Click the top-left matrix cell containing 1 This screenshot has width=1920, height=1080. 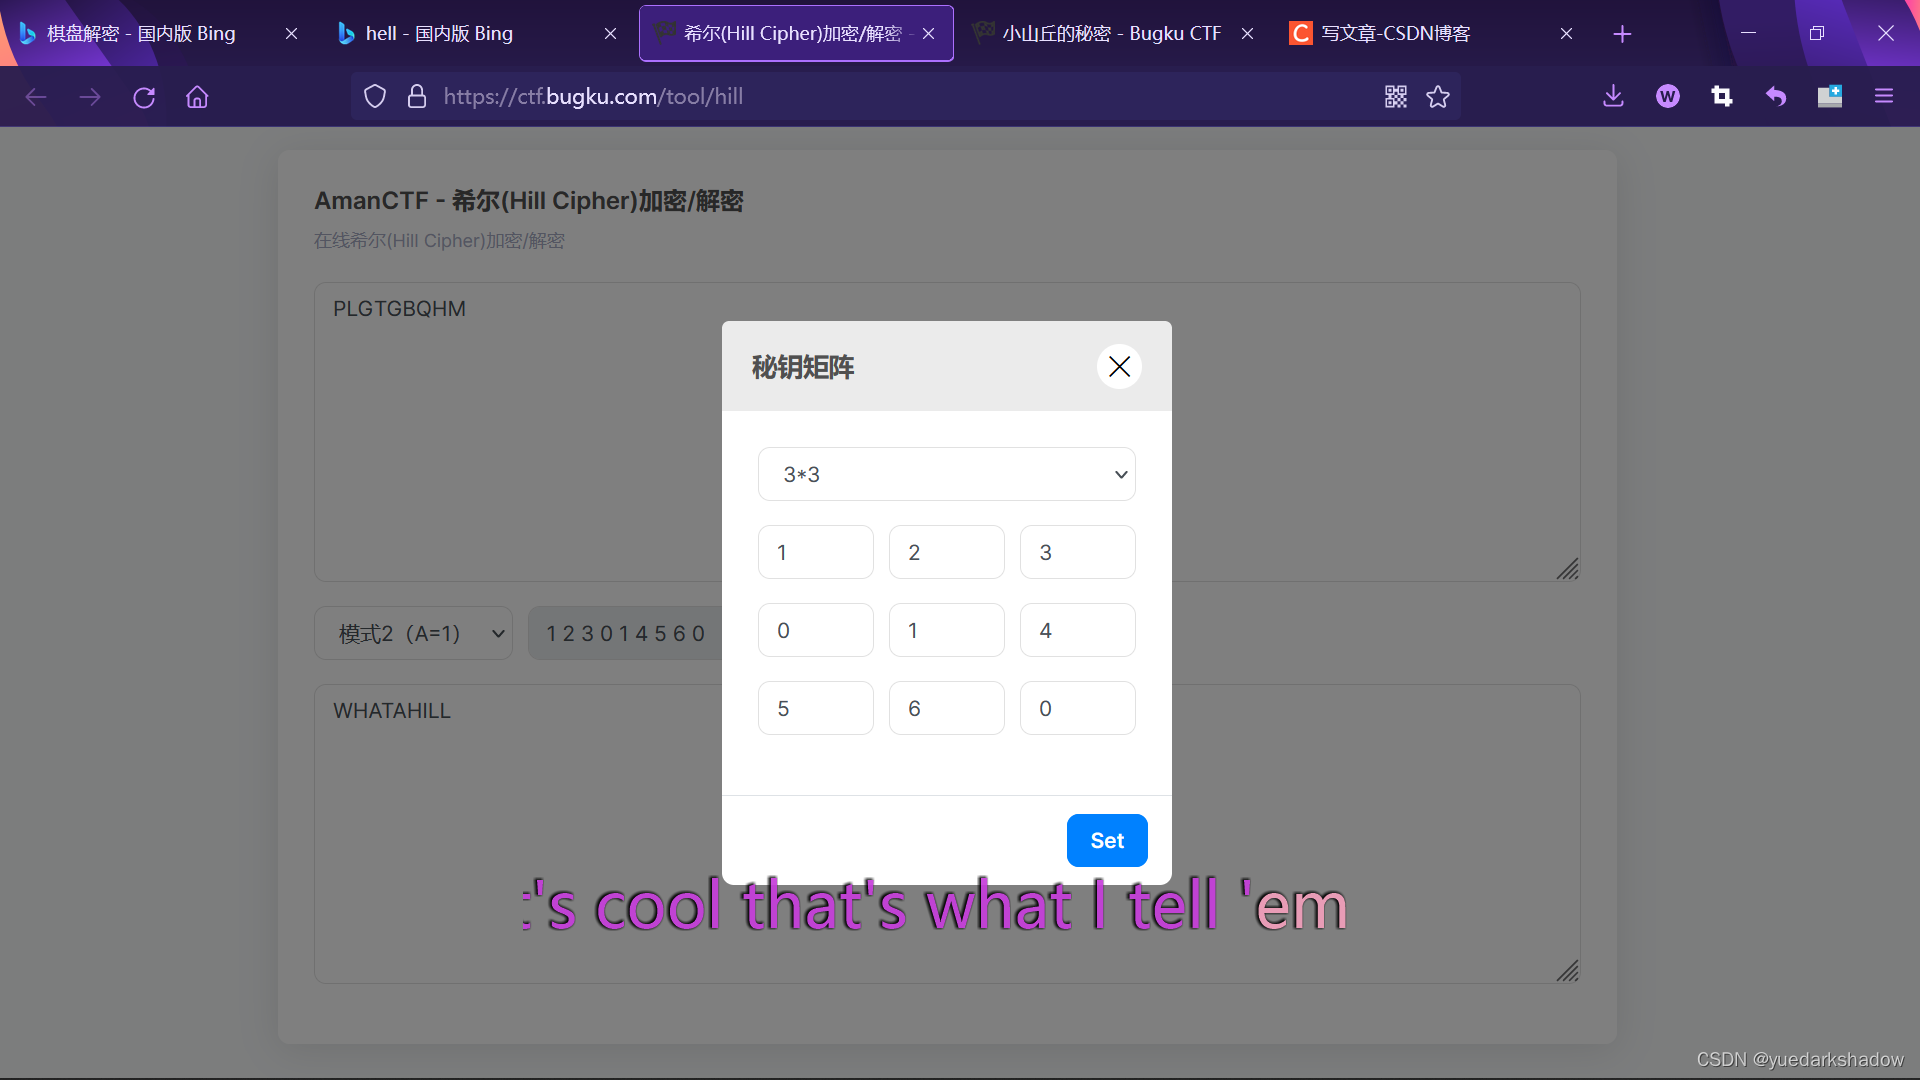(815, 552)
